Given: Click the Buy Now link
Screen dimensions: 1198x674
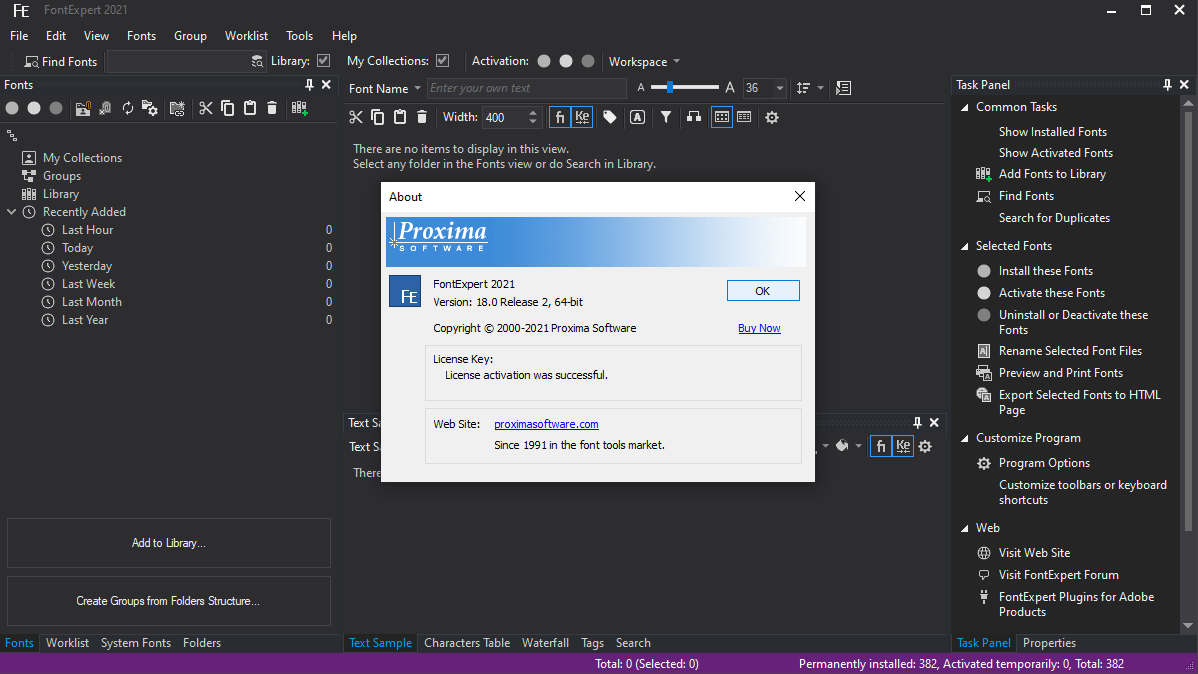Looking at the screenshot, I should click(759, 329).
